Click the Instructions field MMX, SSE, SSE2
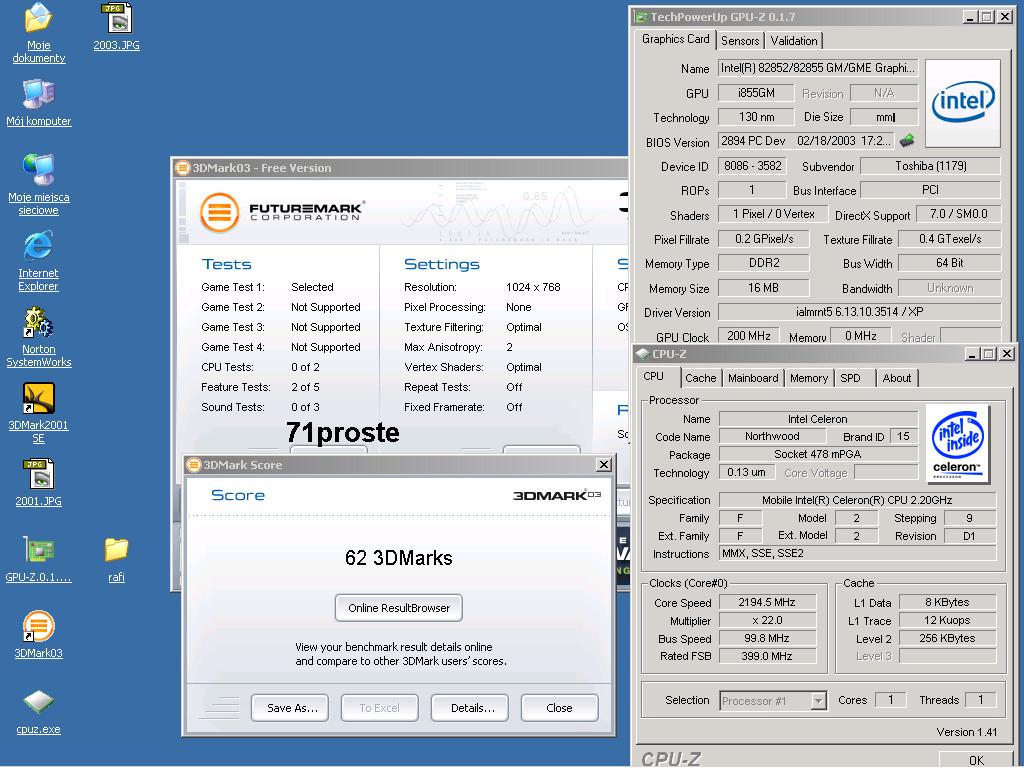This screenshot has width=1024, height=768. (x=857, y=553)
